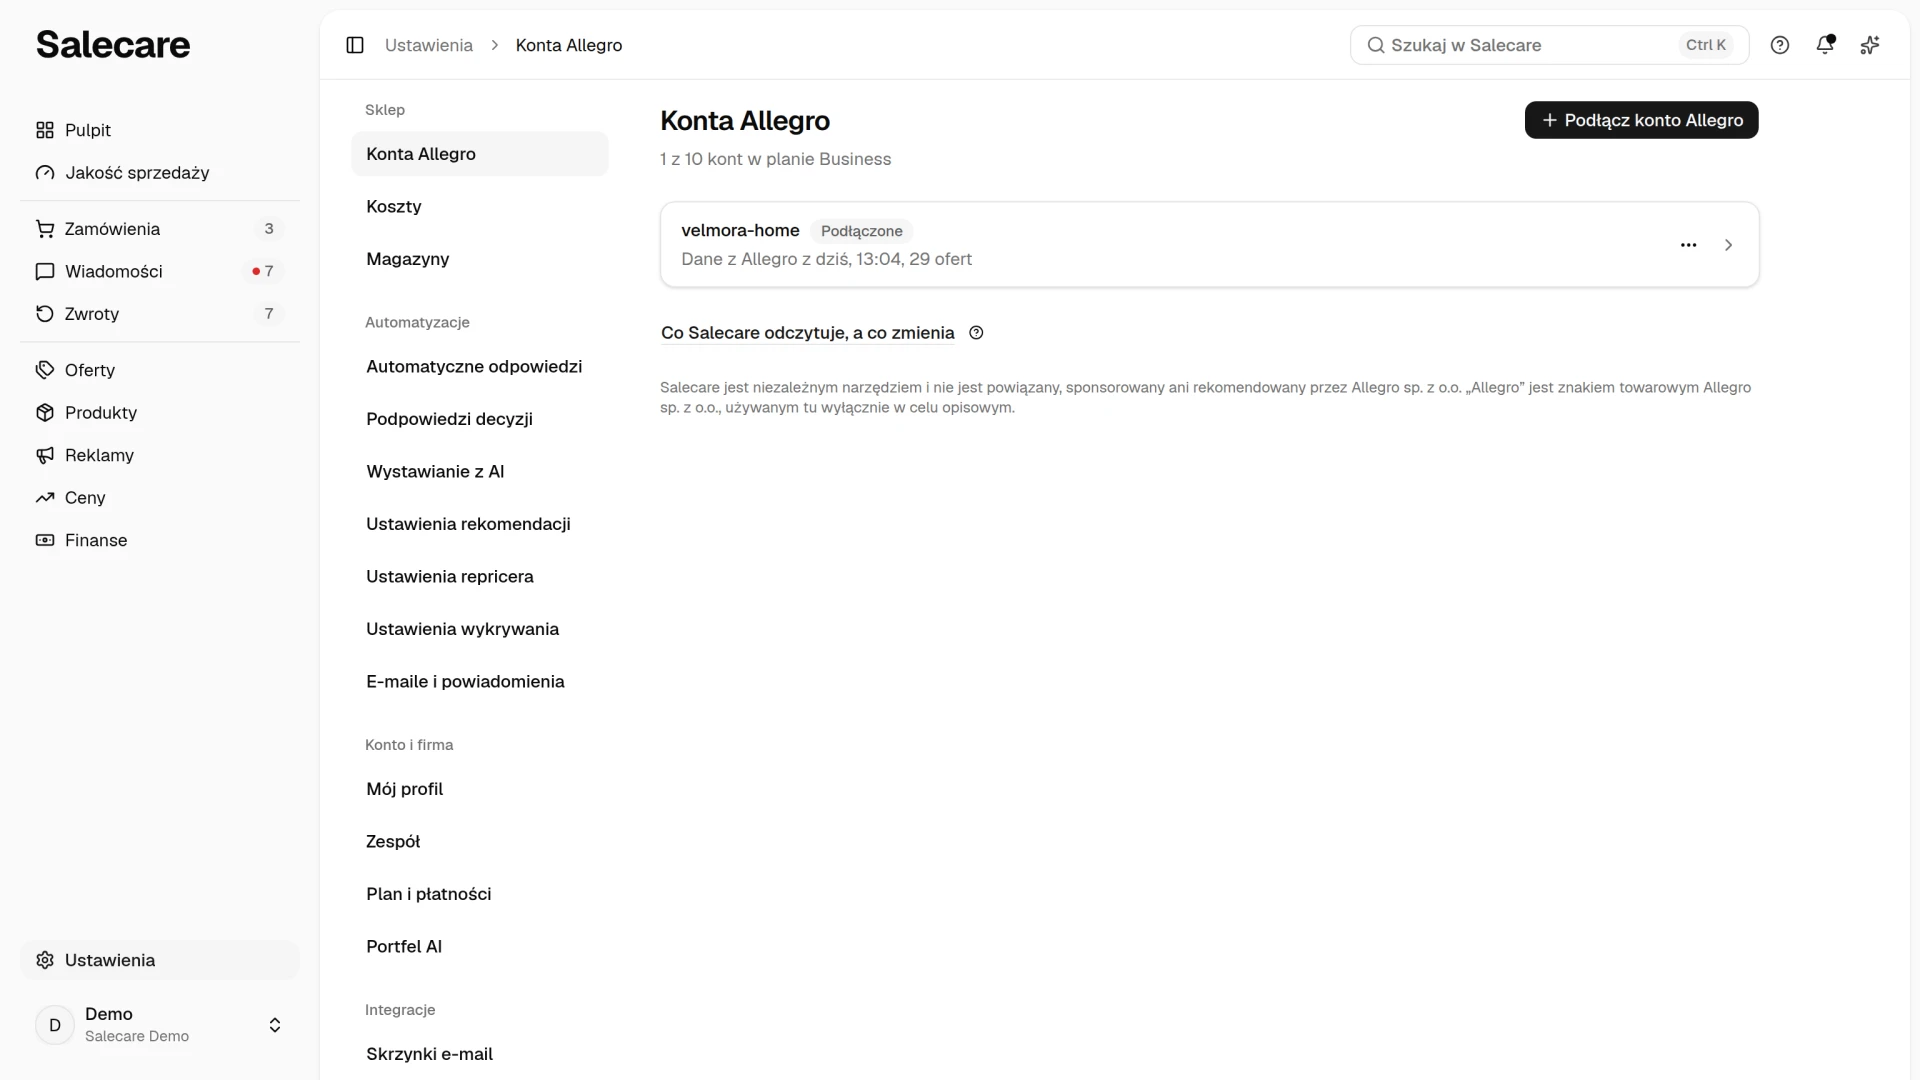Click Konta Allegro breadcrumb text
The image size is (1920, 1080).
569,45
